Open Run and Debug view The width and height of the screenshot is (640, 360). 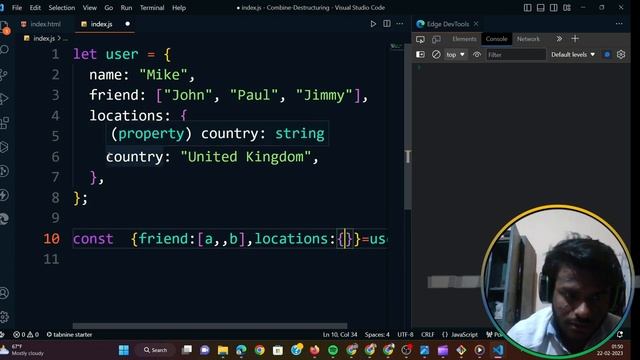(4, 98)
